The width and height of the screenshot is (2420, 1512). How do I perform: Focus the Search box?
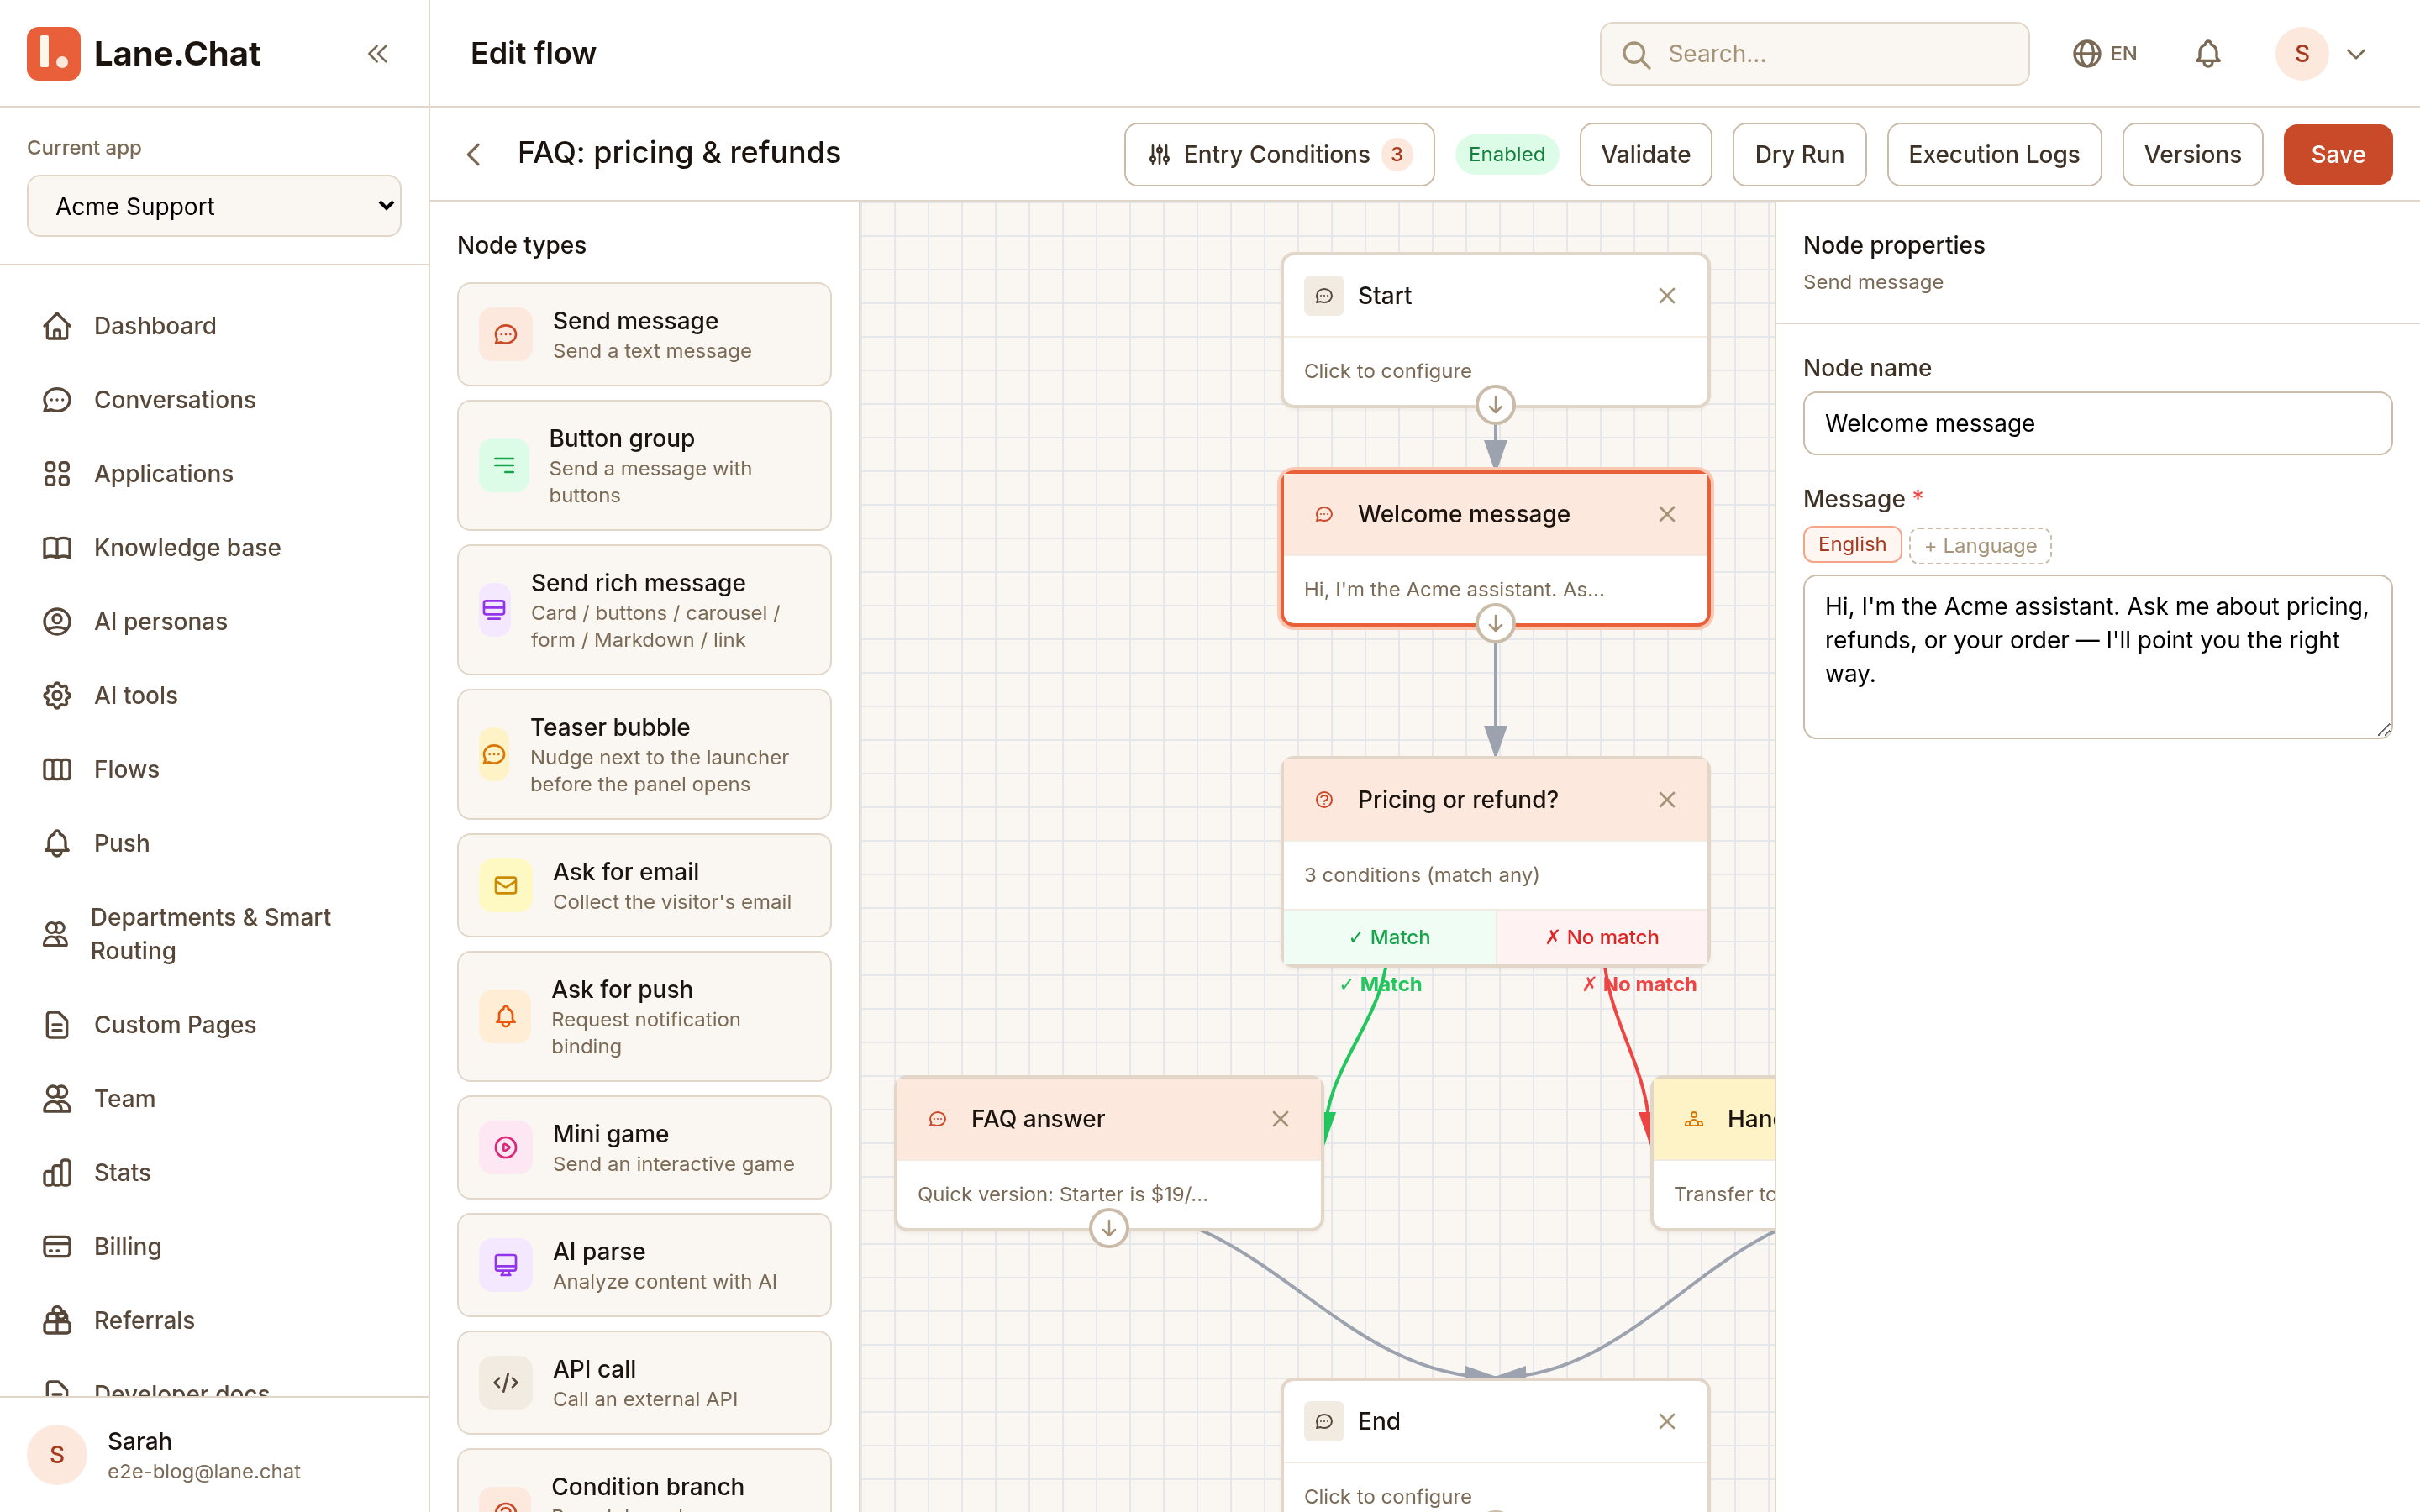point(1814,54)
